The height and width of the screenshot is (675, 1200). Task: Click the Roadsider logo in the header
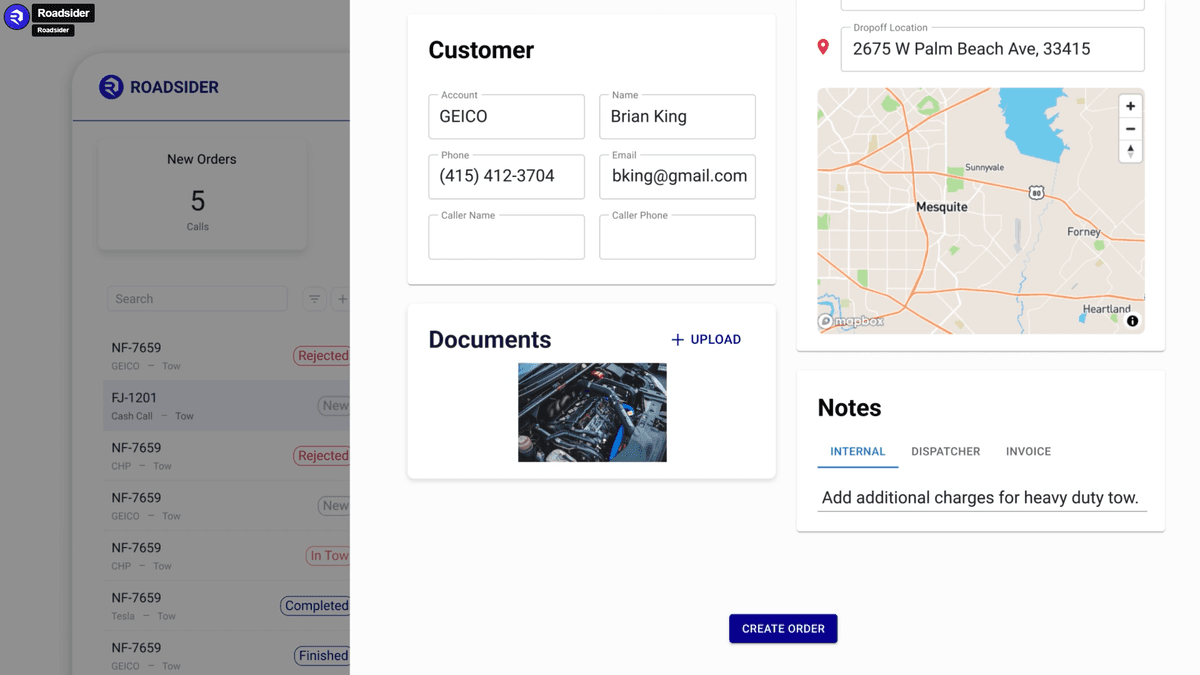click(159, 87)
